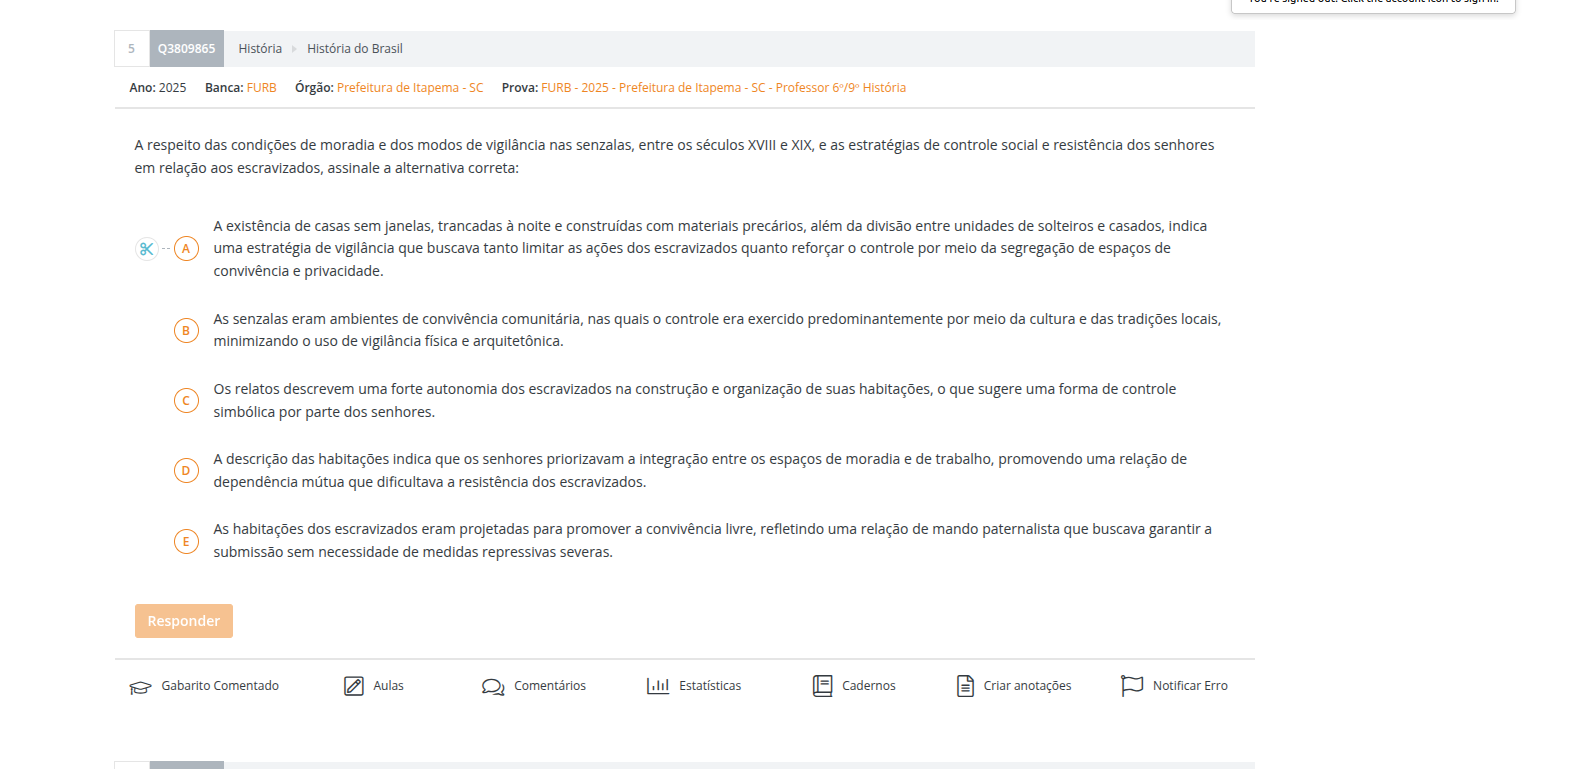The height and width of the screenshot is (769, 1581).
Task: Click the Criar anotações document icon
Action: pyautogui.click(x=965, y=686)
